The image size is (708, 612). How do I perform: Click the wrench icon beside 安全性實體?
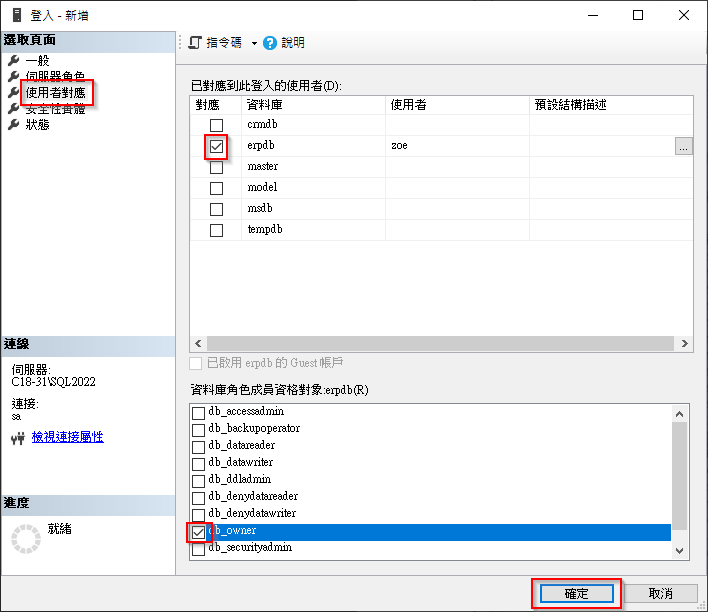(x=14, y=108)
